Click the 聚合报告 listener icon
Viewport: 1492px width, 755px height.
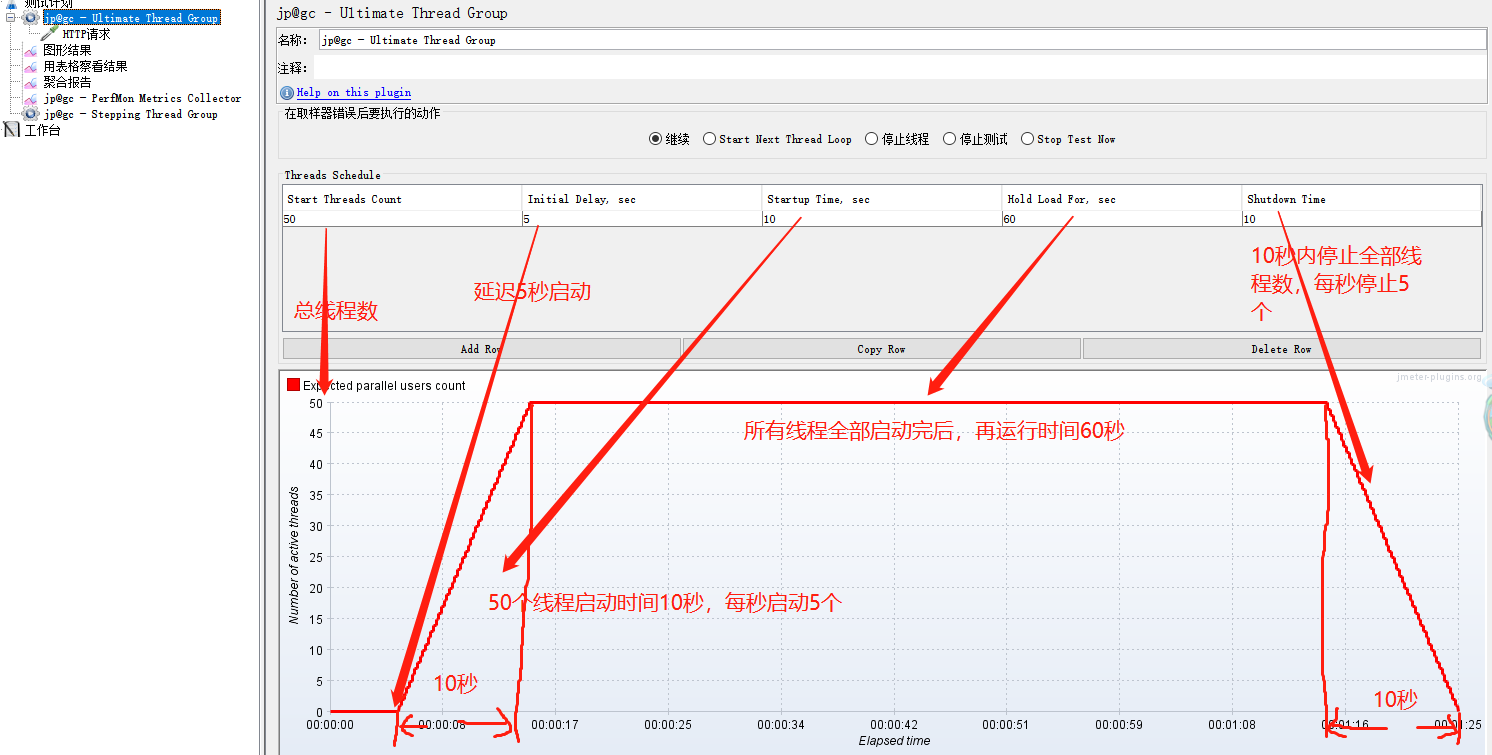[x=31, y=82]
